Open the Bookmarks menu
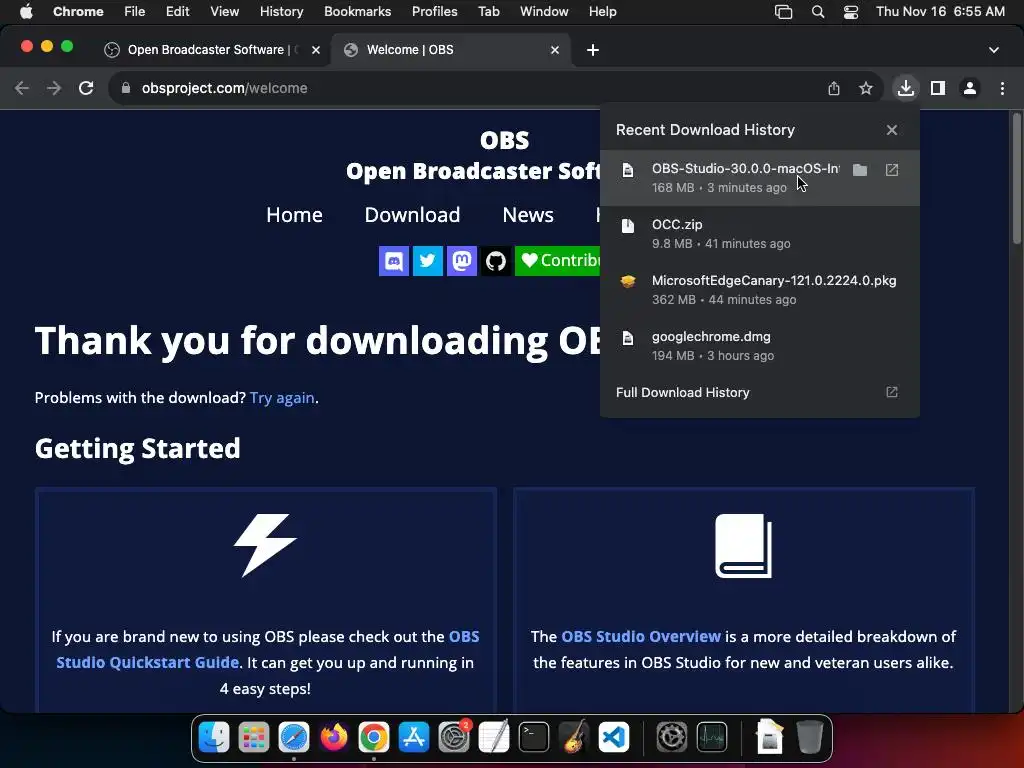This screenshot has height=768, width=1024. [x=357, y=12]
